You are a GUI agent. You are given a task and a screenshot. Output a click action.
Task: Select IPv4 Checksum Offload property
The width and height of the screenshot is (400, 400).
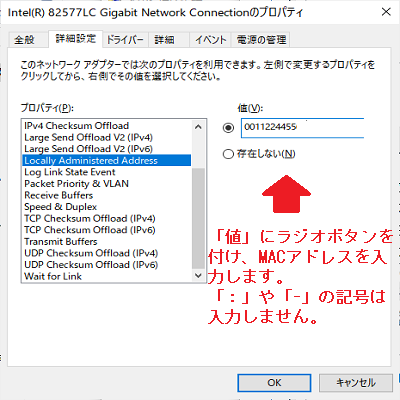107,126
